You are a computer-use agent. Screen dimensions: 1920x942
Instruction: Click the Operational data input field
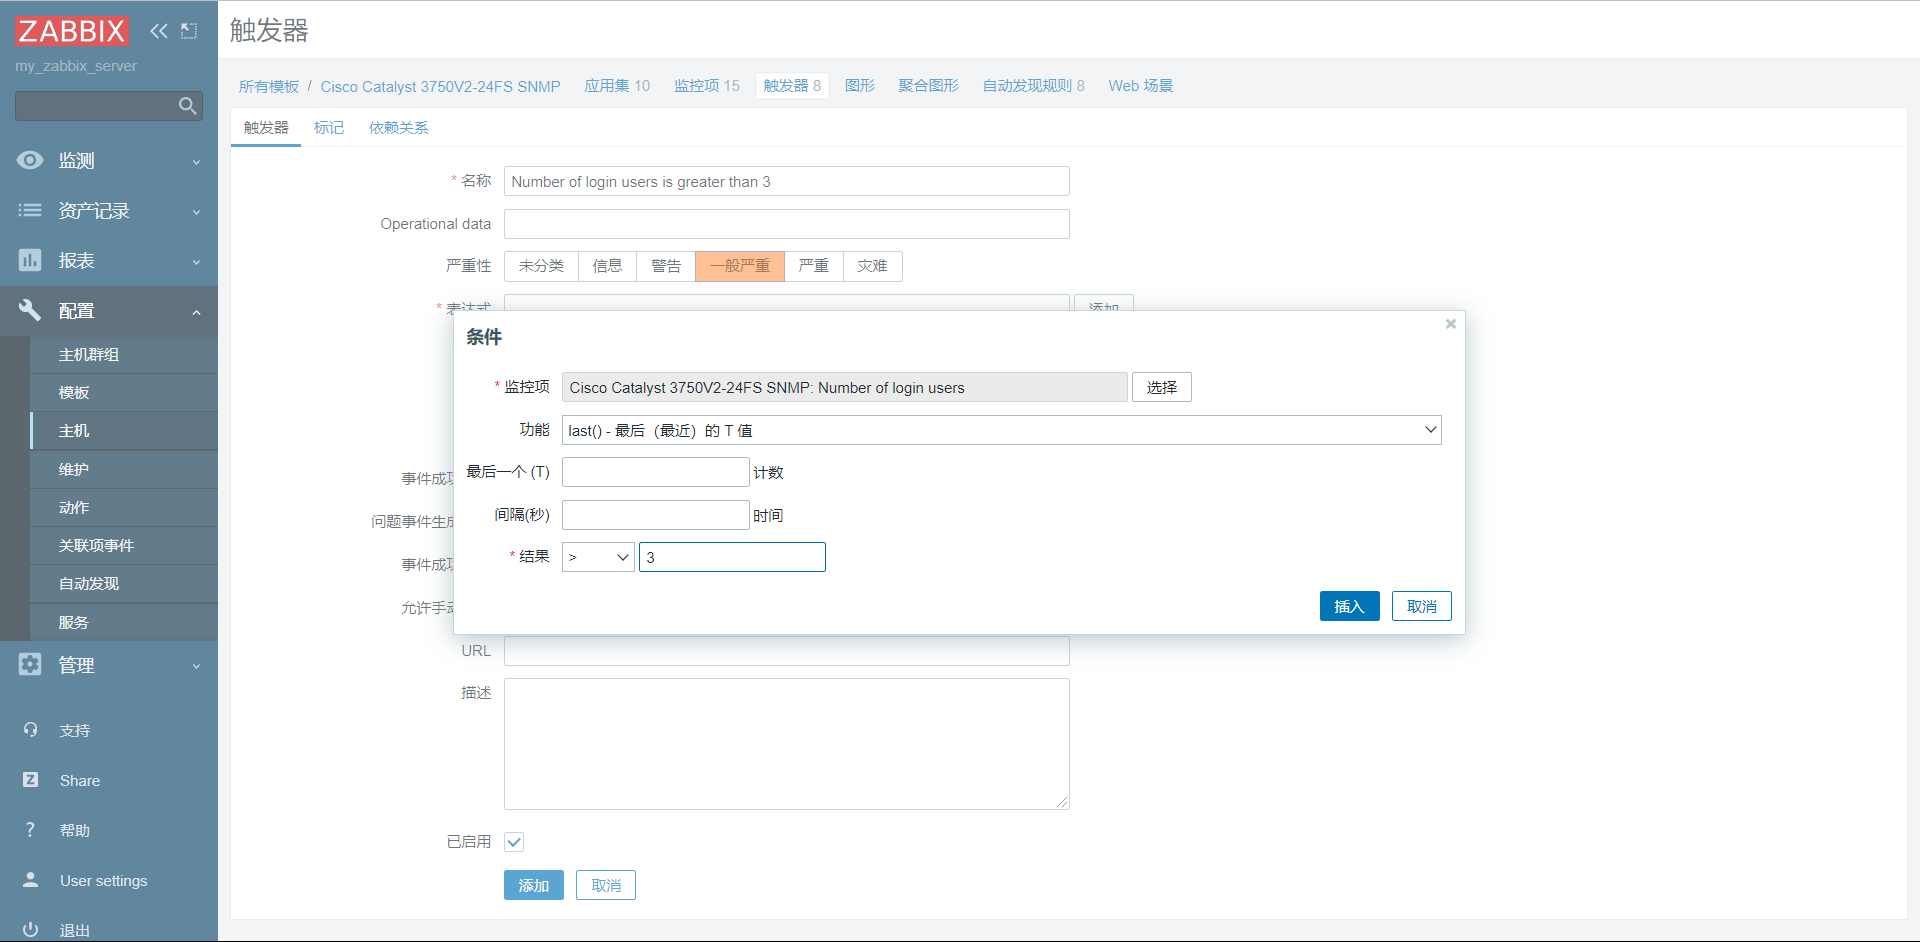787,224
